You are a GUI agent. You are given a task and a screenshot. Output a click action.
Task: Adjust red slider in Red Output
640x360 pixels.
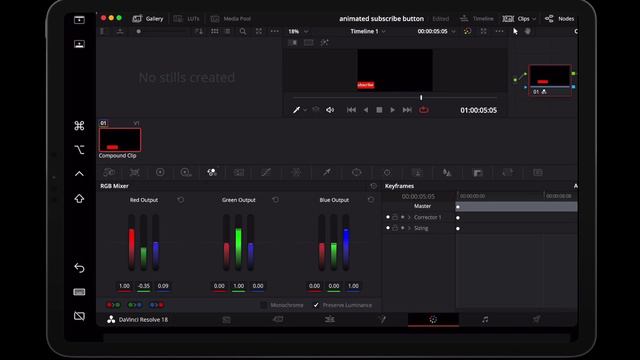[x=131, y=242]
